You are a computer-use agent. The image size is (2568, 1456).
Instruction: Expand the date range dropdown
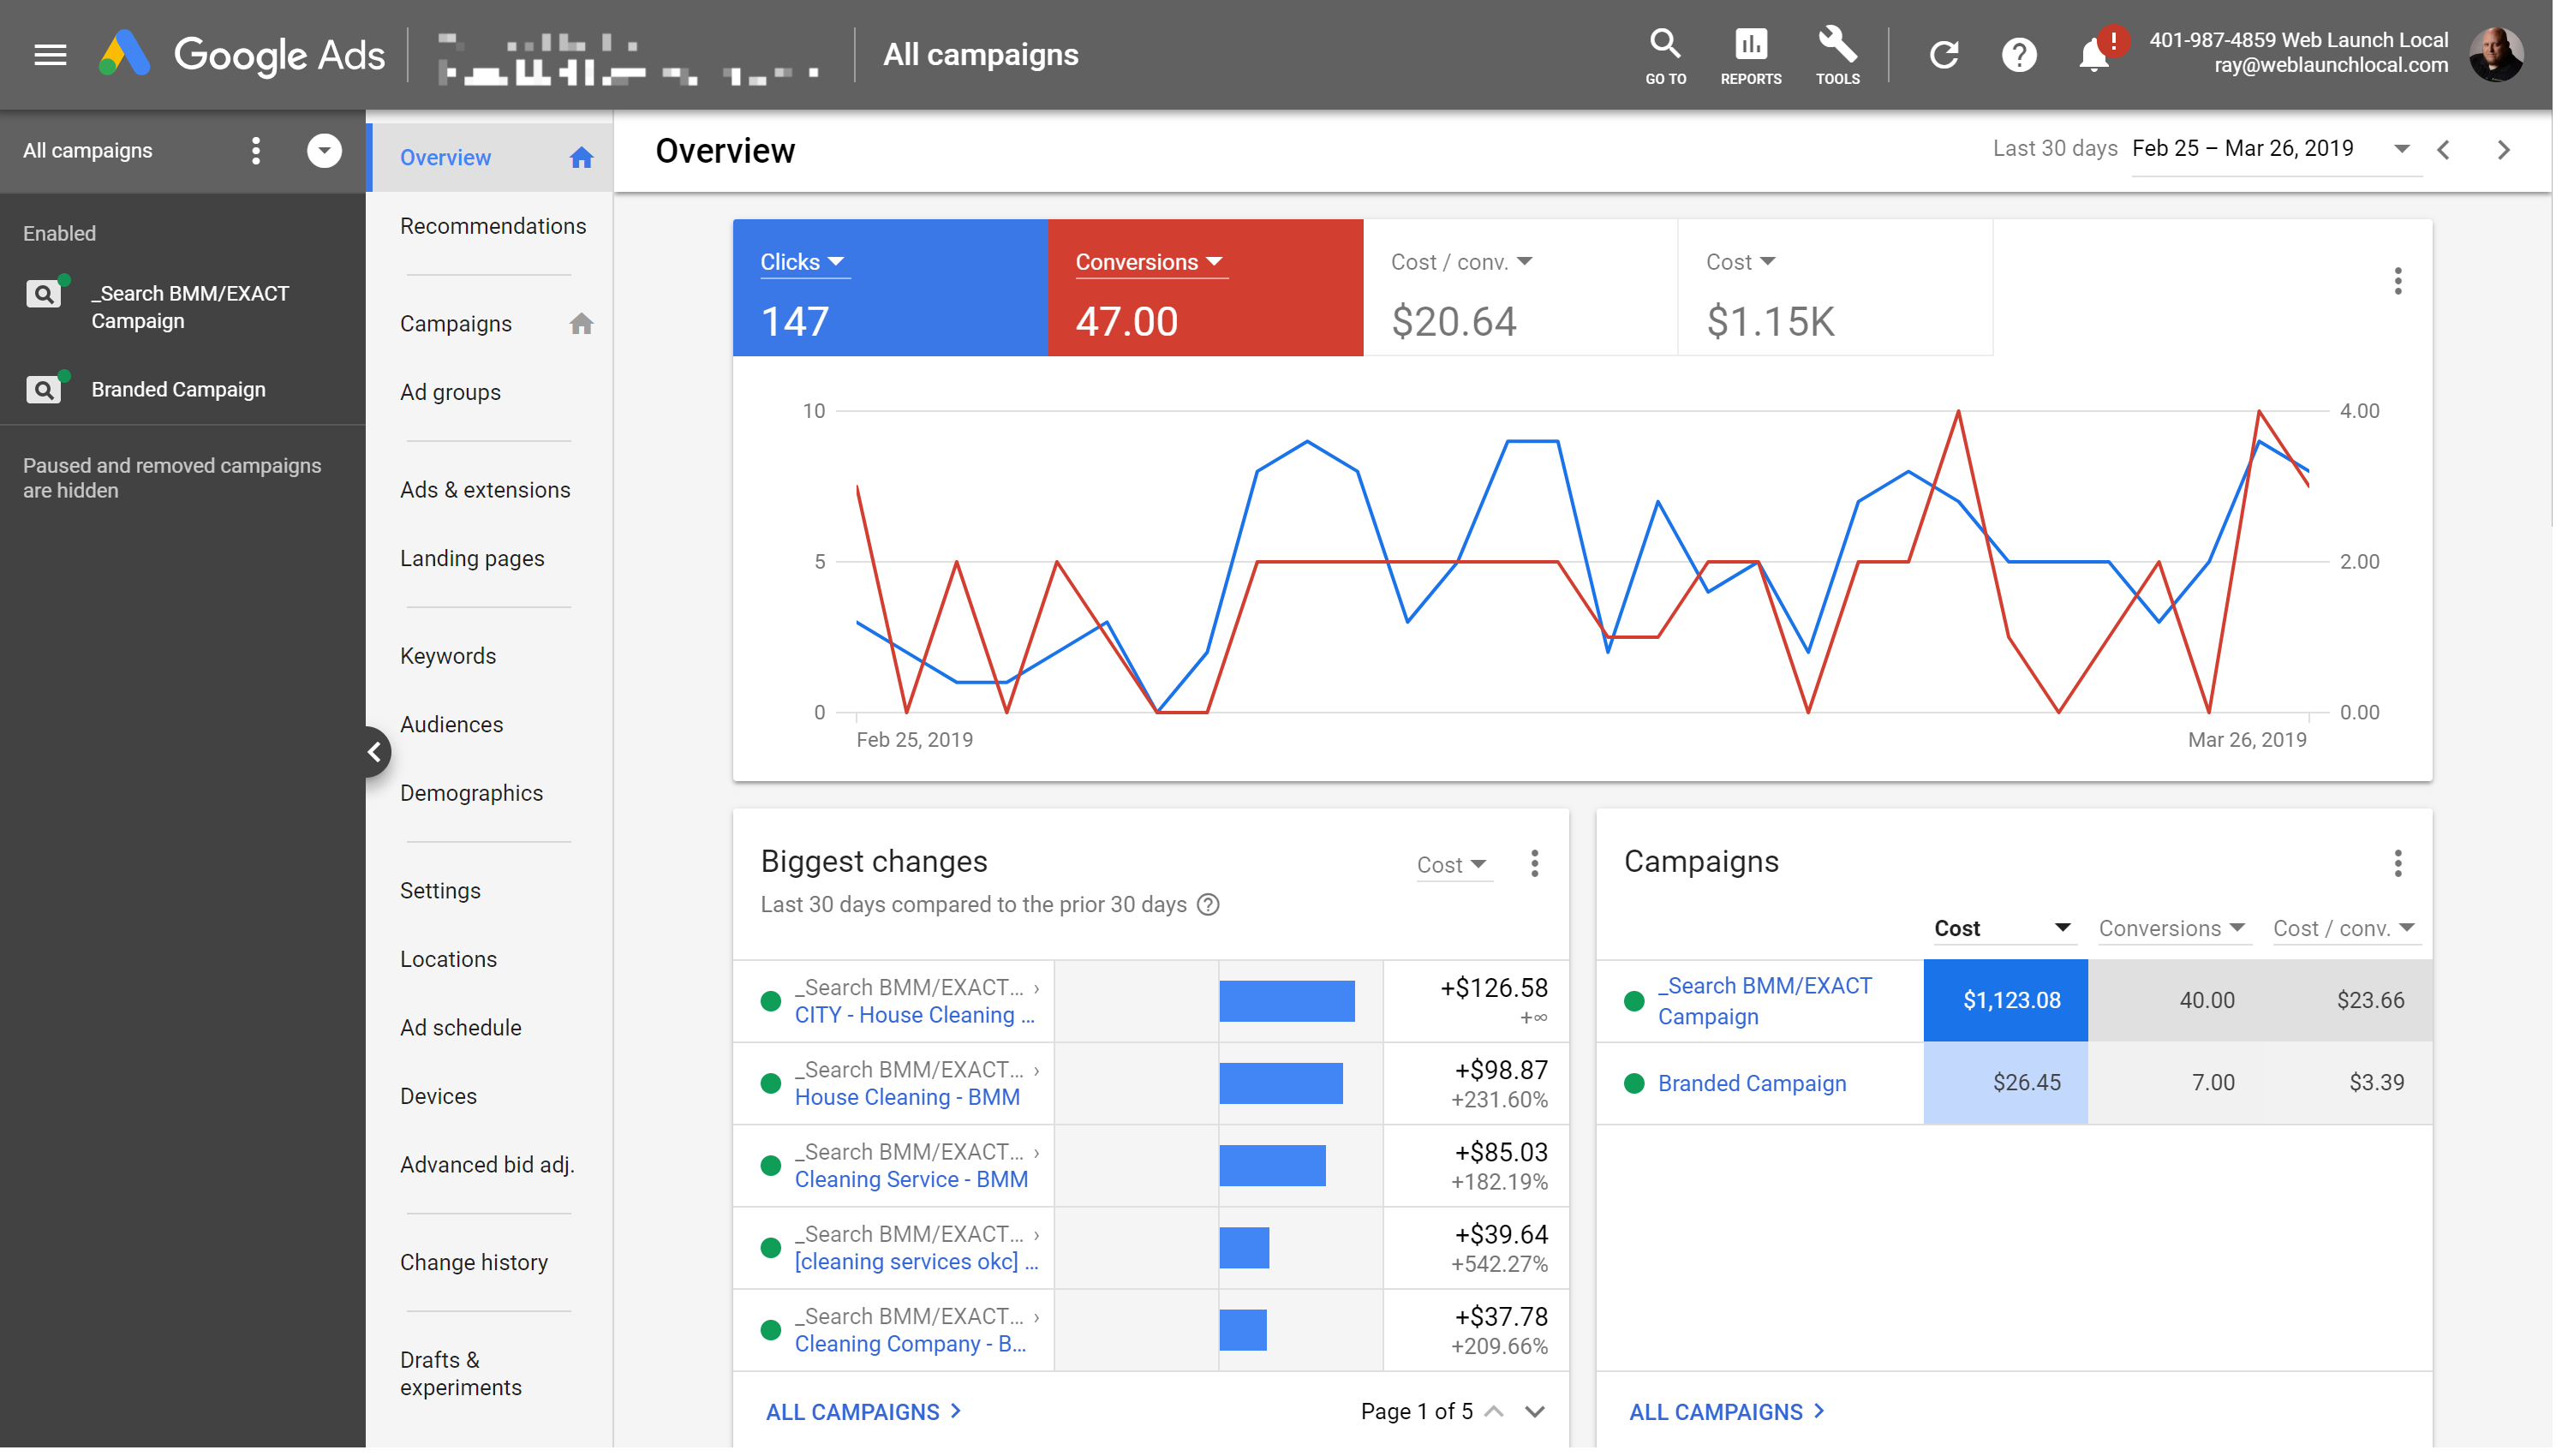click(2401, 149)
